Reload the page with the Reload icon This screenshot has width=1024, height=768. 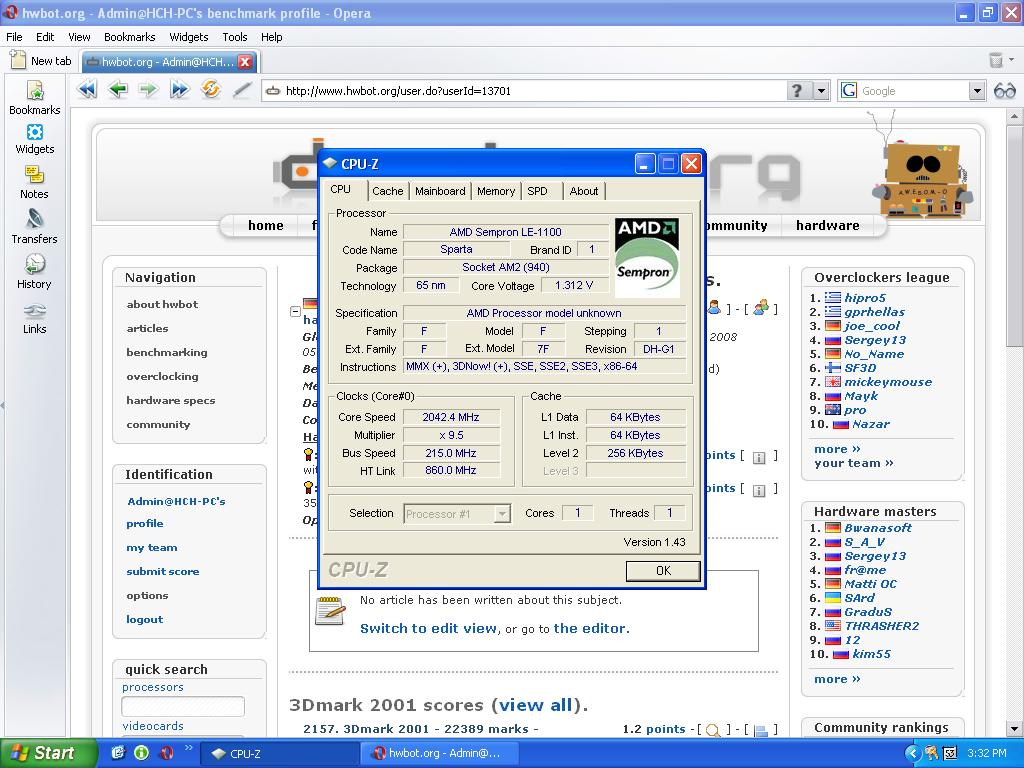(x=210, y=89)
